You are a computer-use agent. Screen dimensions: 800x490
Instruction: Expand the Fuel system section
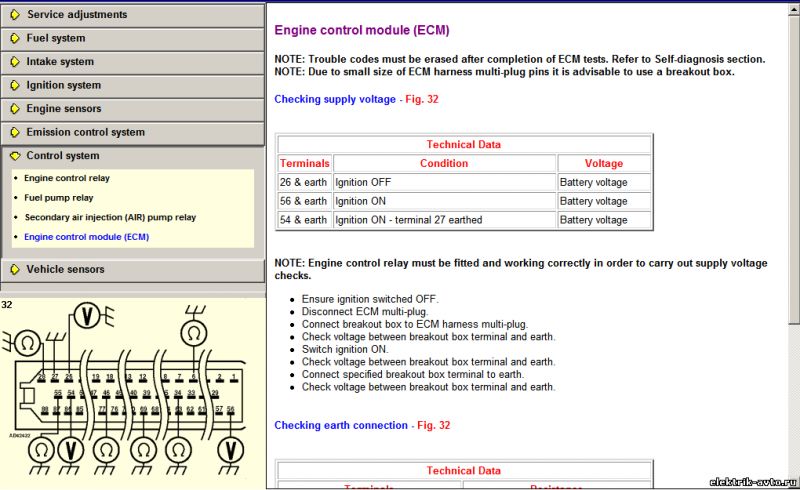click(x=133, y=38)
